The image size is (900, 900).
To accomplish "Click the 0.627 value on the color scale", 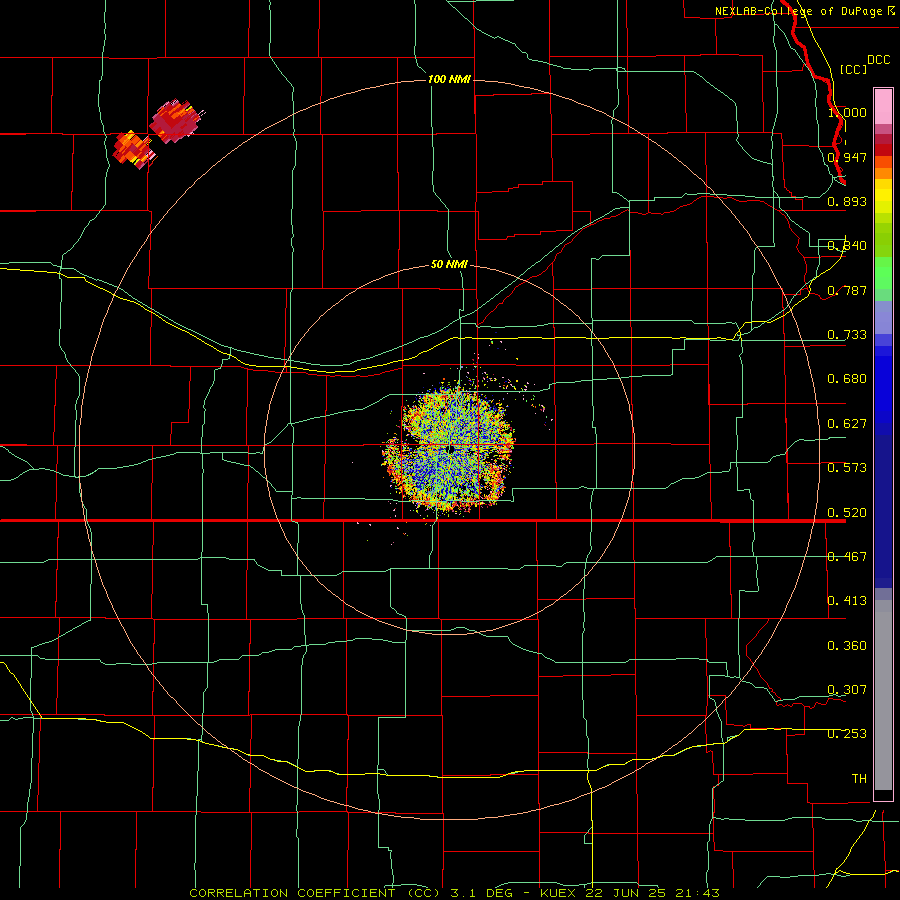I will 847,424.
